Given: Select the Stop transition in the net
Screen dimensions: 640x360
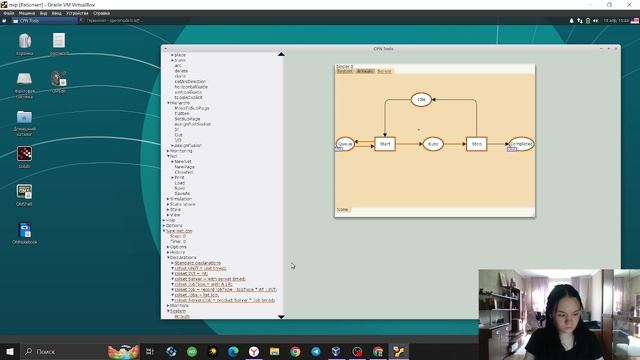Looking at the screenshot, I should tap(476, 144).
